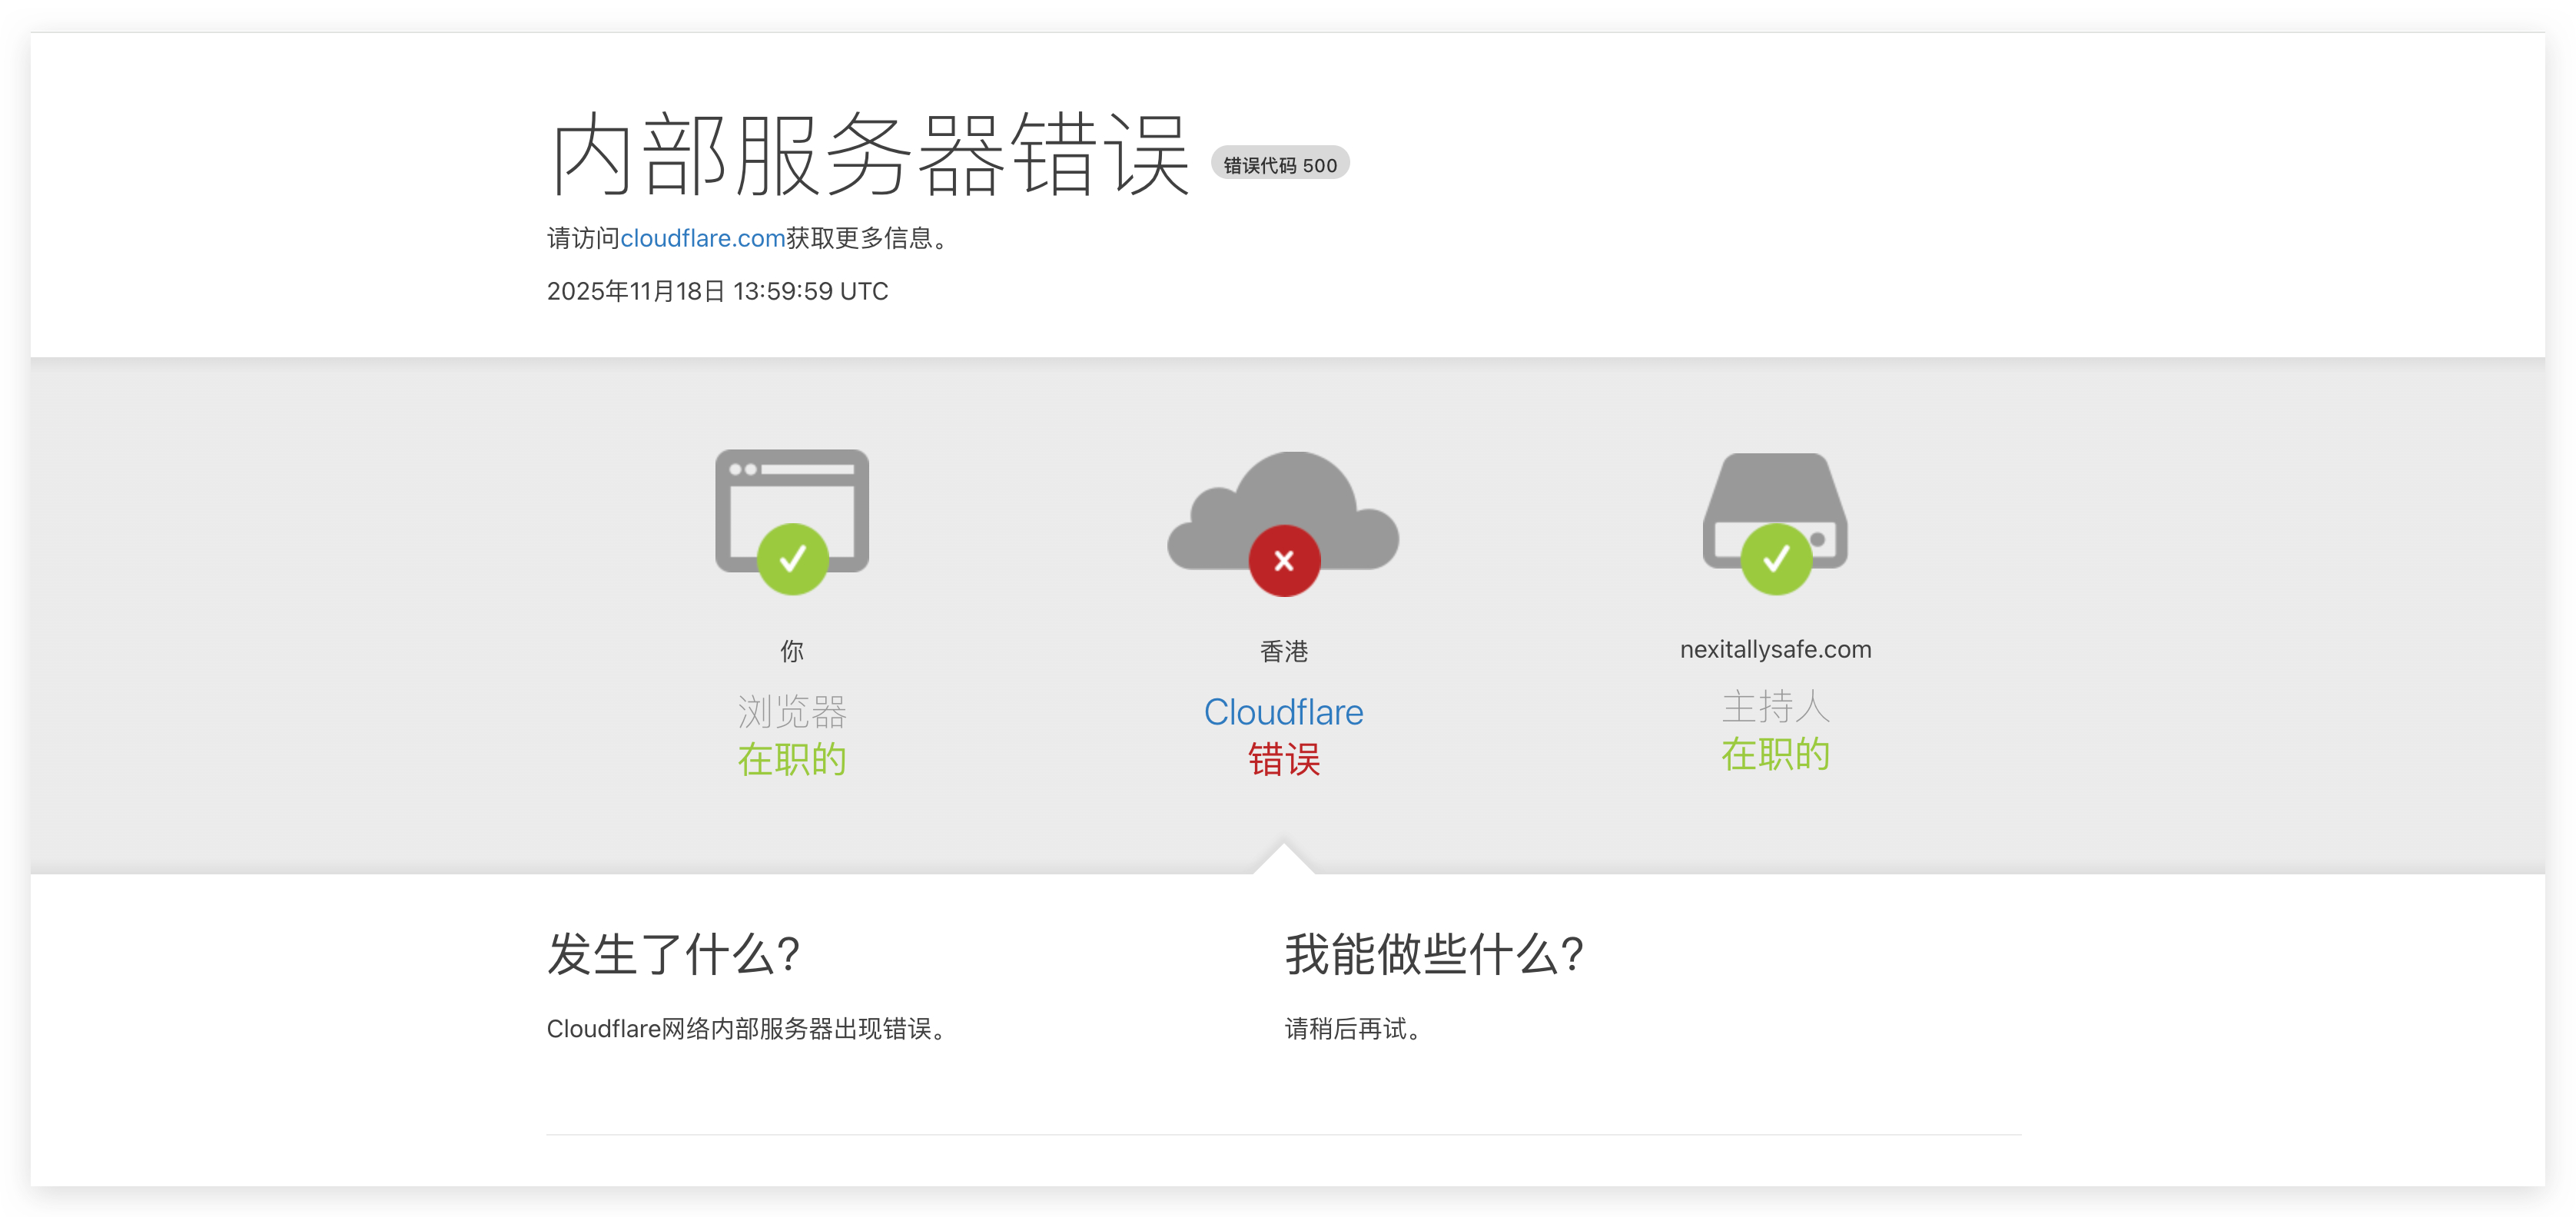Click the green 在职的 under 浏览器
This screenshot has height=1217, width=2576.
click(x=791, y=760)
